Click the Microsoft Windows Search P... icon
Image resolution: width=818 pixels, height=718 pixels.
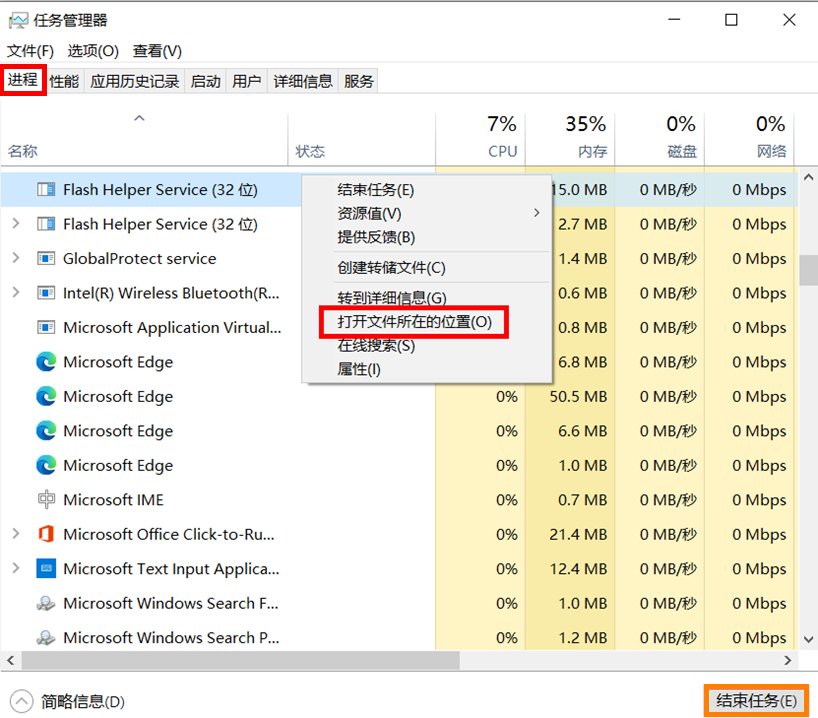pyautogui.click(x=46, y=637)
